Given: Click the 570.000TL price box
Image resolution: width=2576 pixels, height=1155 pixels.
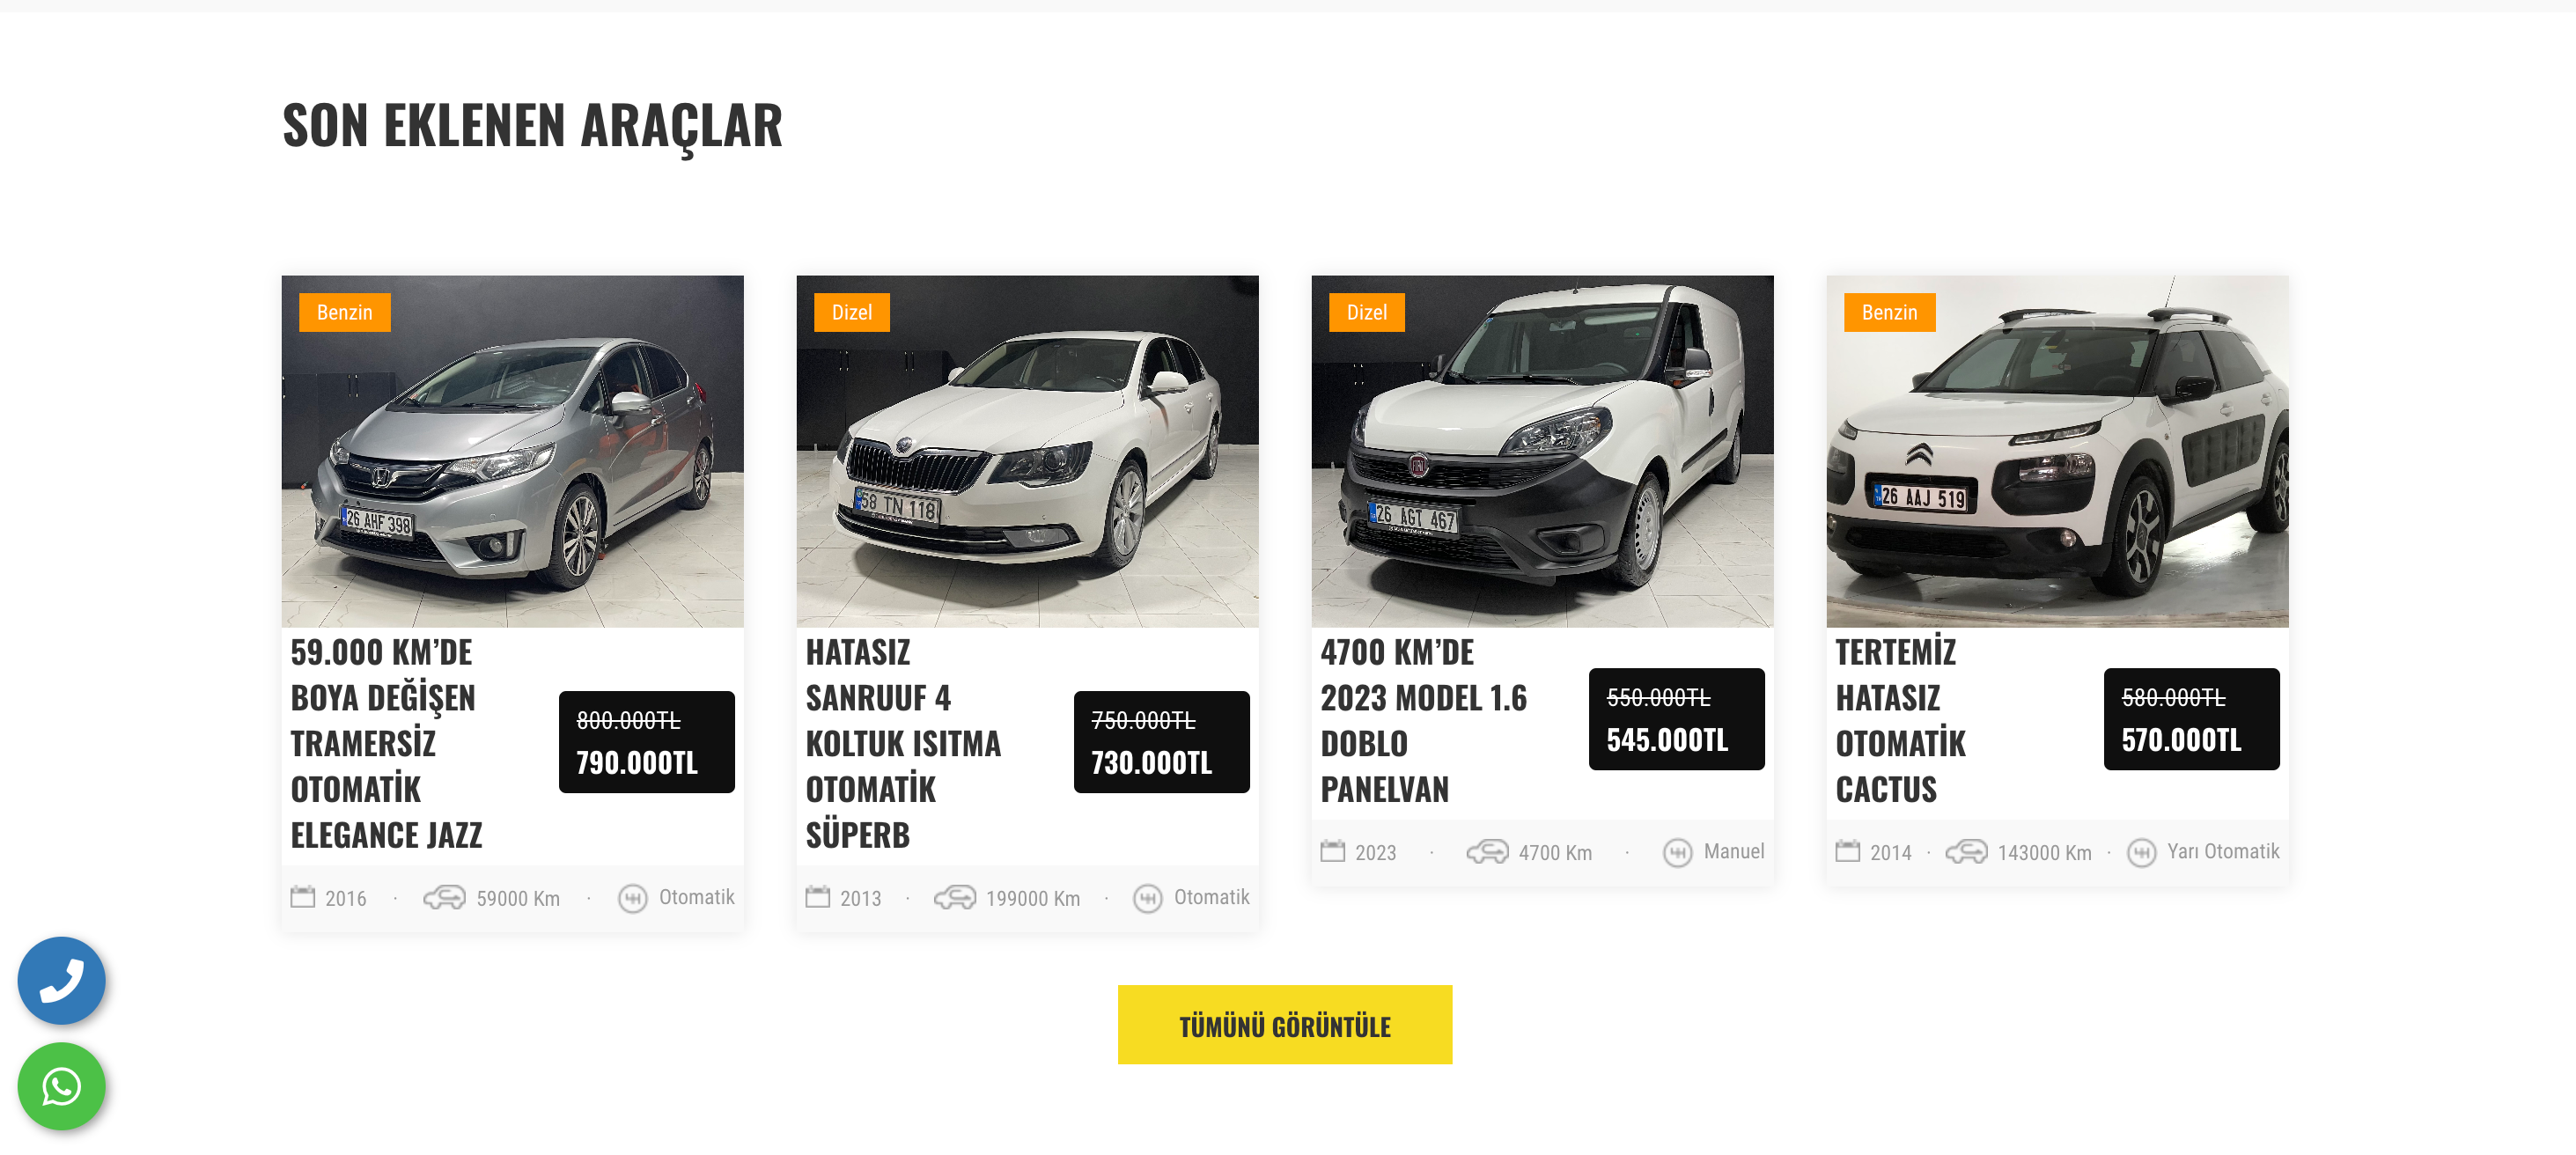Looking at the screenshot, I should pyautogui.click(x=2191, y=719).
